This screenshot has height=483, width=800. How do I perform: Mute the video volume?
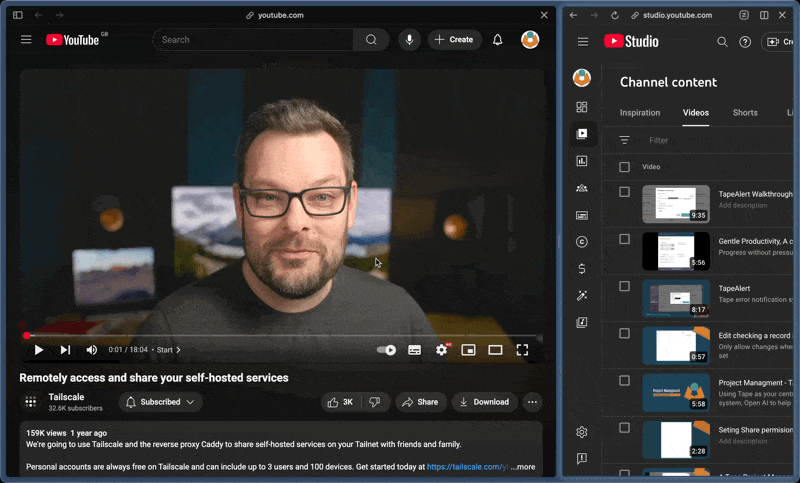coord(92,350)
